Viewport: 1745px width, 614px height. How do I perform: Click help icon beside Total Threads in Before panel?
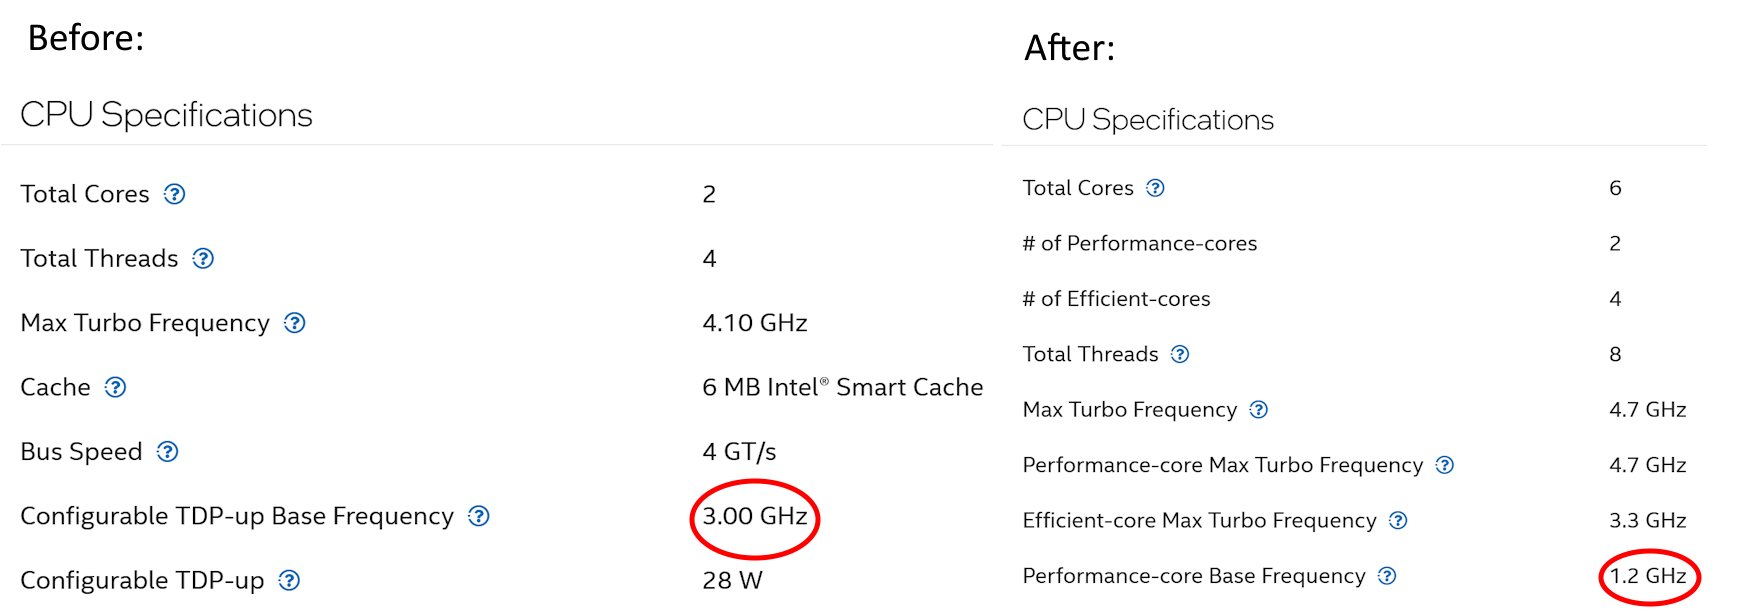pyautogui.click(x=203, y=259)
